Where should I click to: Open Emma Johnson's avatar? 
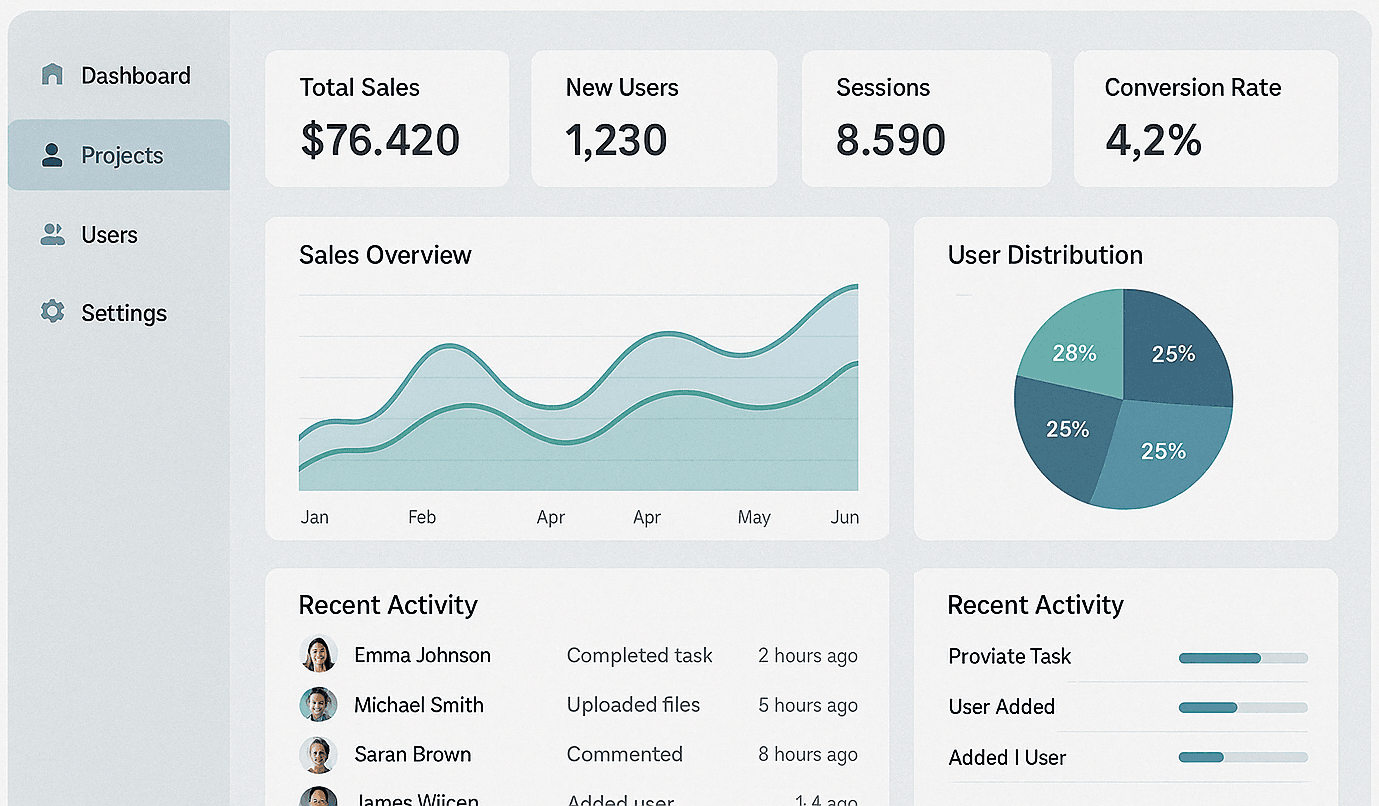point(318,655)
